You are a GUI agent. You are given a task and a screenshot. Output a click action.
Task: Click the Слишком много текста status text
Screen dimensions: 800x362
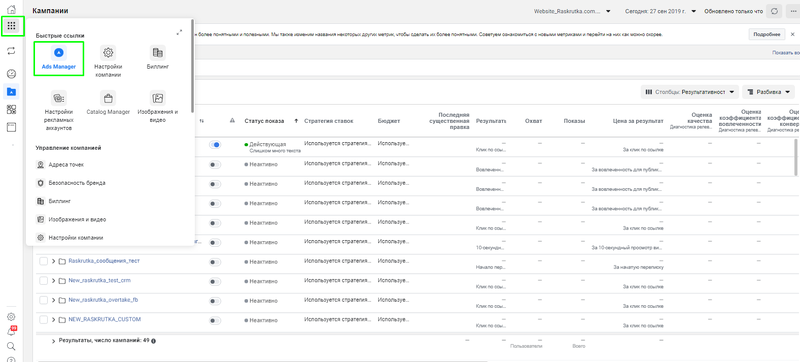[274, 151]
